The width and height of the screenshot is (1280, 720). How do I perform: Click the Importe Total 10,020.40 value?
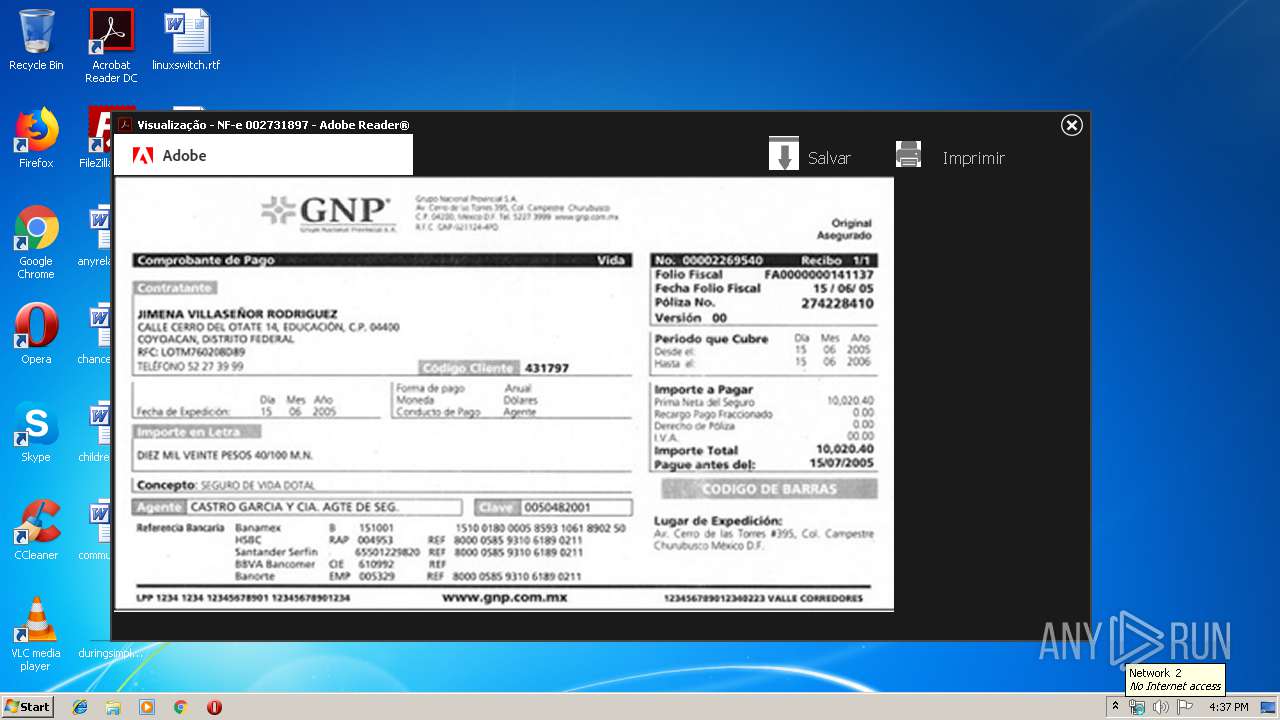(x=845, y=450)
